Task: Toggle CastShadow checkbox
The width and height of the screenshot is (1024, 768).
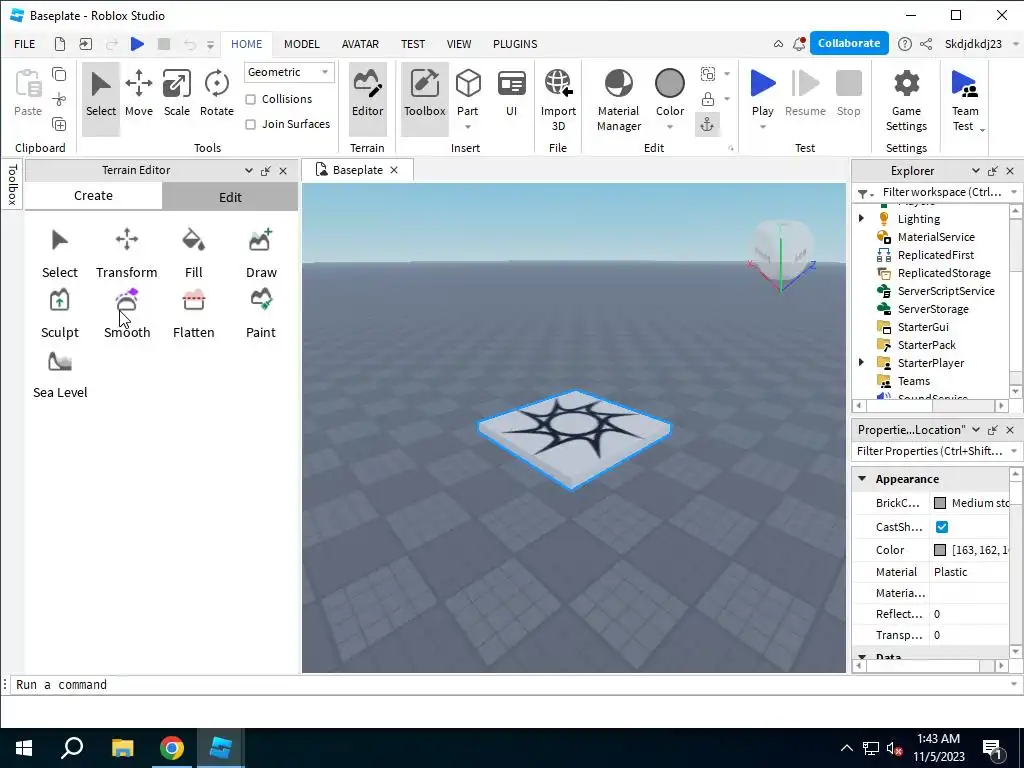Action: pos(942,526)
